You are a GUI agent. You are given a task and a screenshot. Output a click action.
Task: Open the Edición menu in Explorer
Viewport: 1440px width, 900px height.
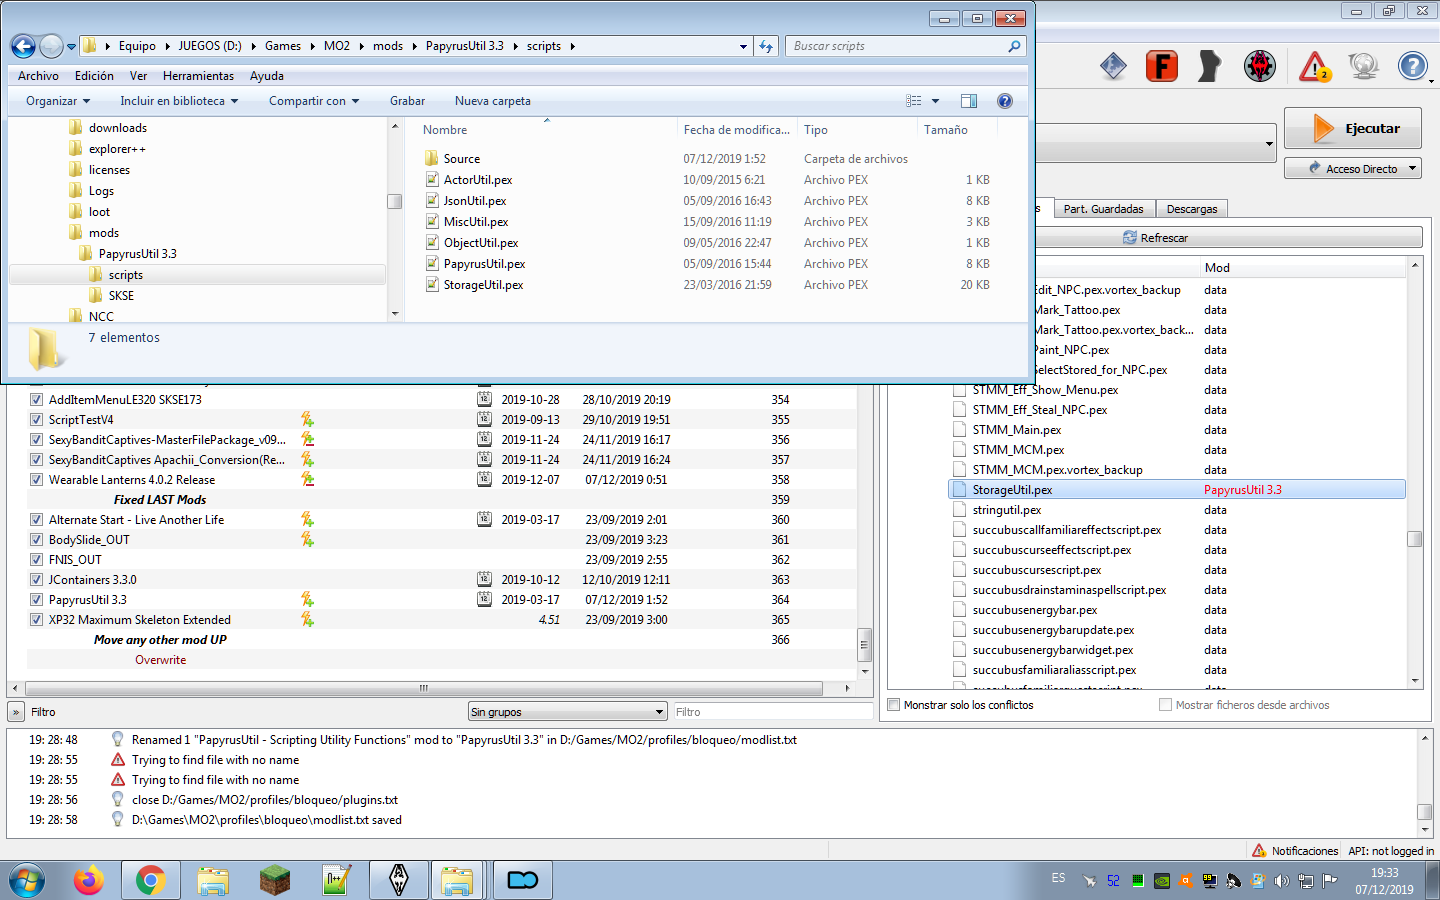pos(94,76)
